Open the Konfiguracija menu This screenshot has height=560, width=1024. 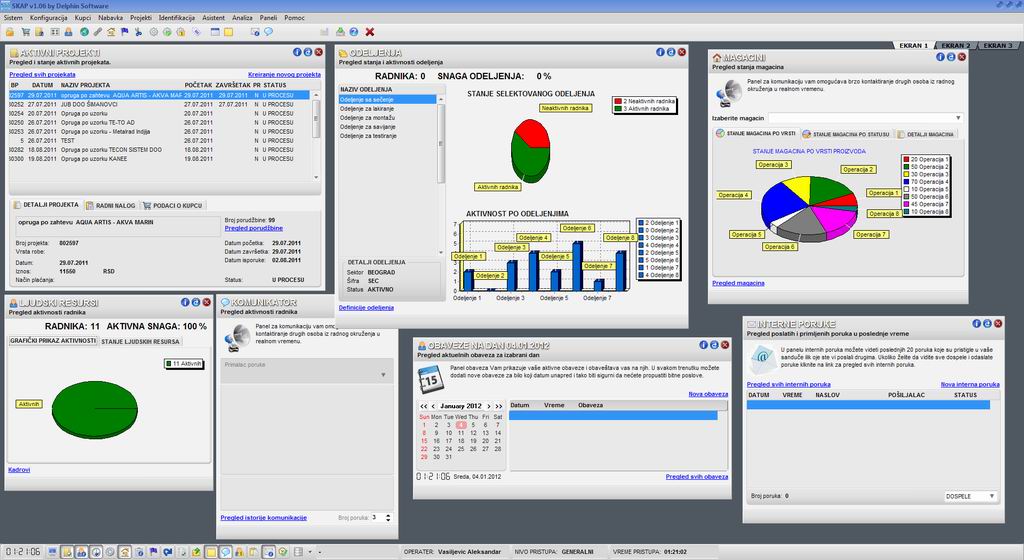[x=48, y=18]
